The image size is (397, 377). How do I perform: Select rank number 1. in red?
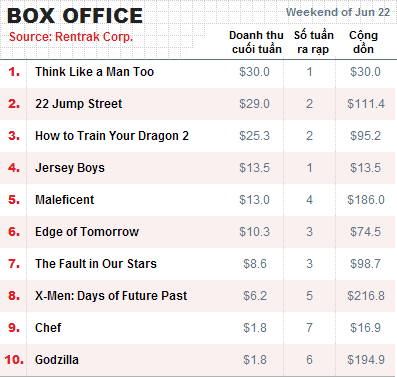pyautogui.click(x=14, y=72)
